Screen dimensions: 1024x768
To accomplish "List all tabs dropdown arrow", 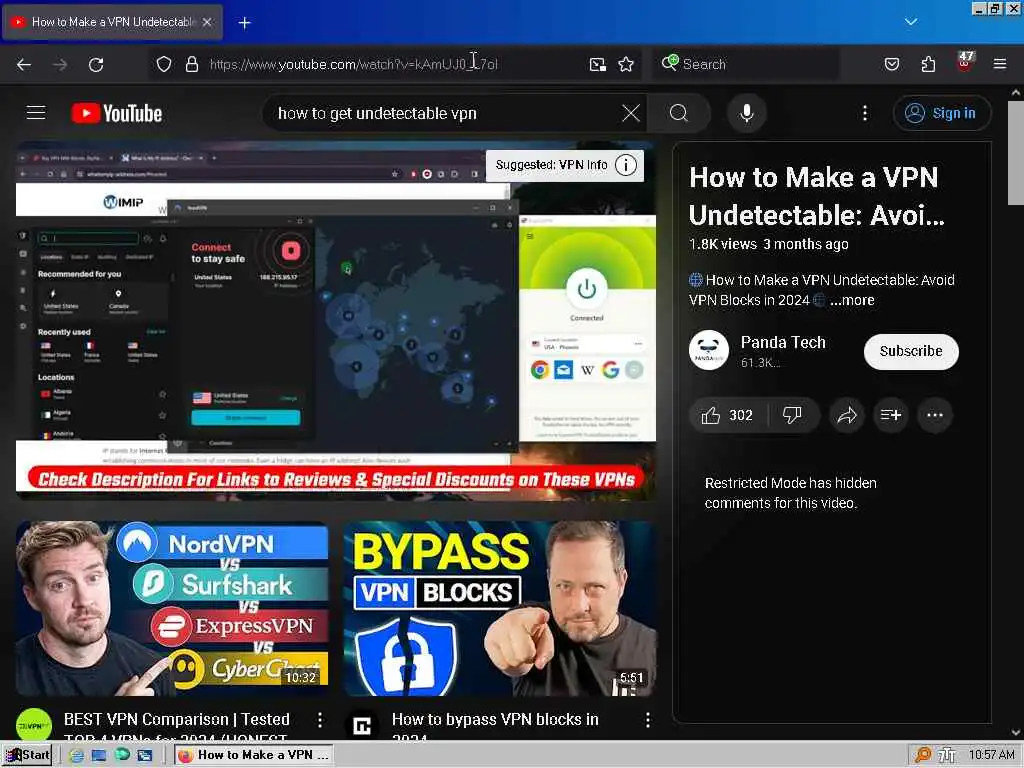I will (x=911, y=22).
